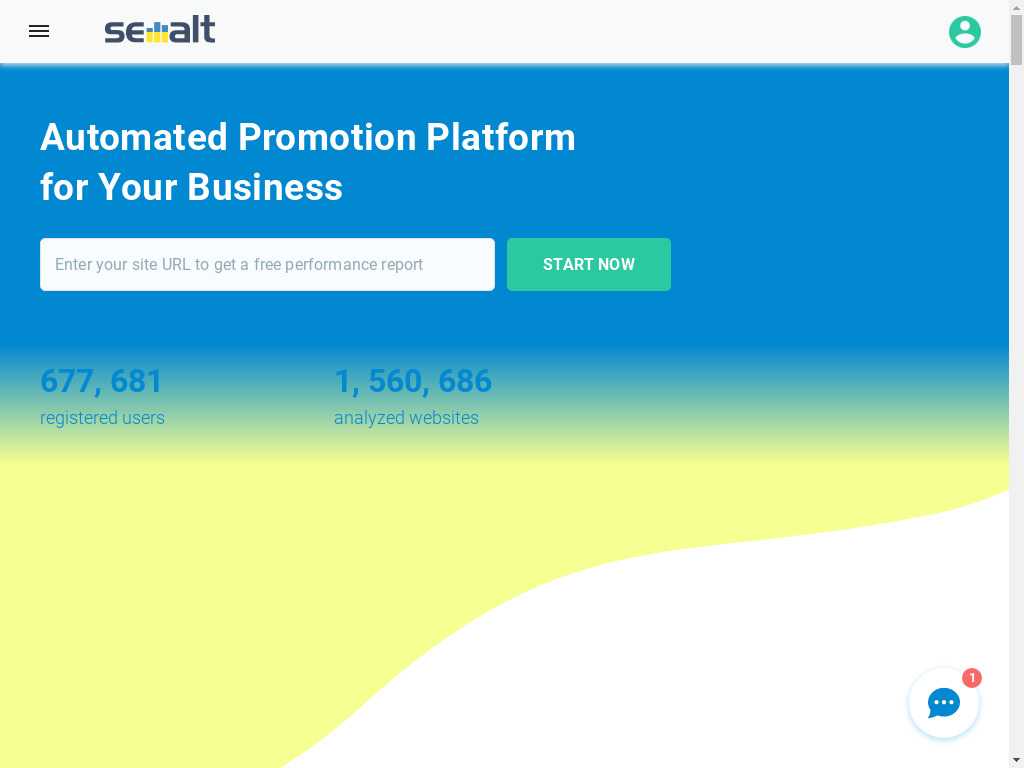The width and height of the screenshot is (1024, 768).
Task: Open the green user account icon
Action: click(965, 31)
